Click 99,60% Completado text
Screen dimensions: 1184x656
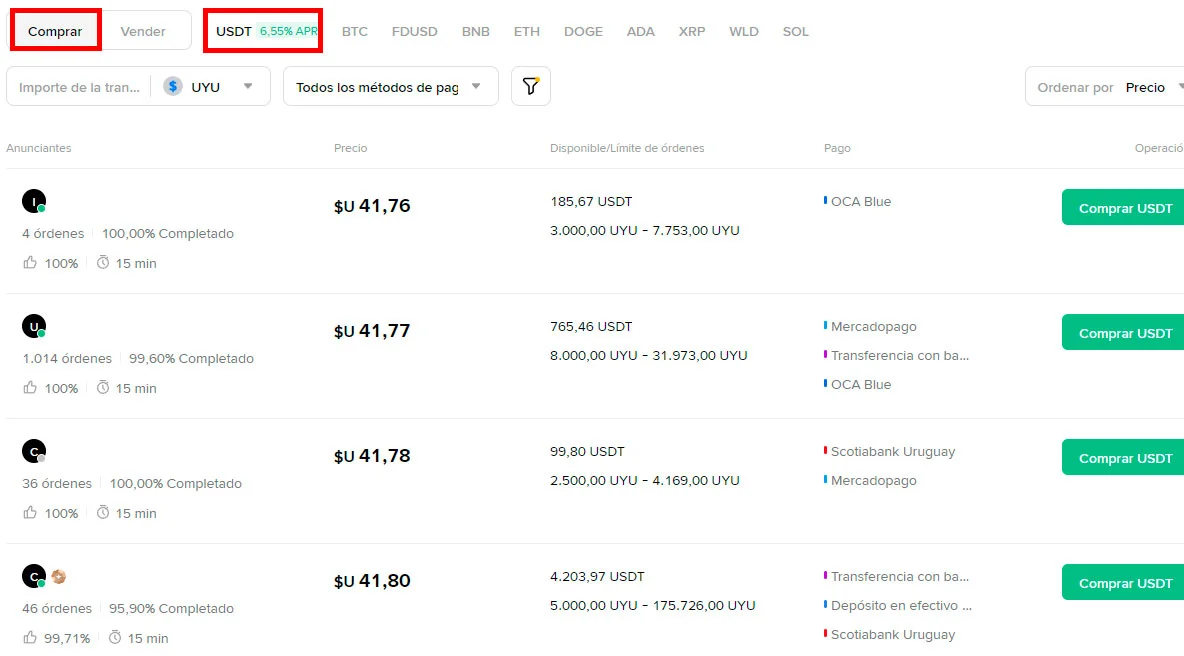point(191,358)
